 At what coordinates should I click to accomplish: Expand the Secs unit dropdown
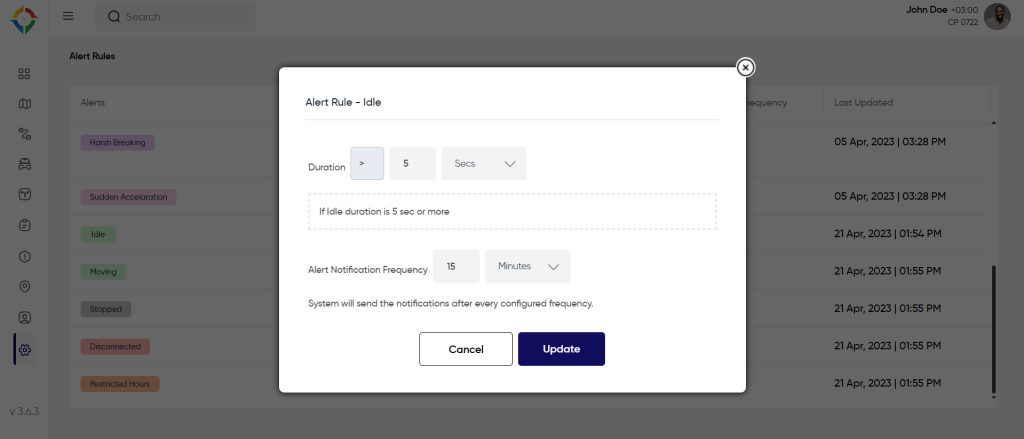tap(484, 163)
